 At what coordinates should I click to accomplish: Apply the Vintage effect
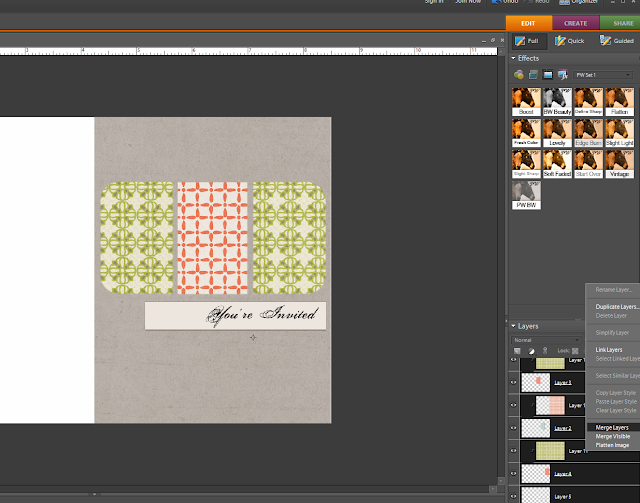coord(620,164)
